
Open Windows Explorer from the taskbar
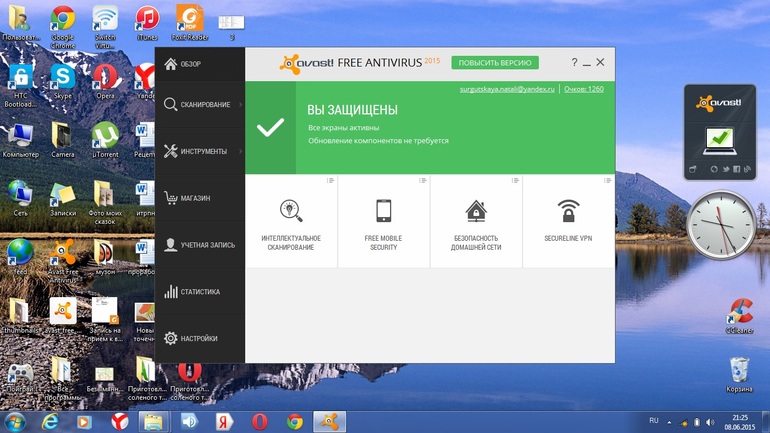(x=154, y=422)
